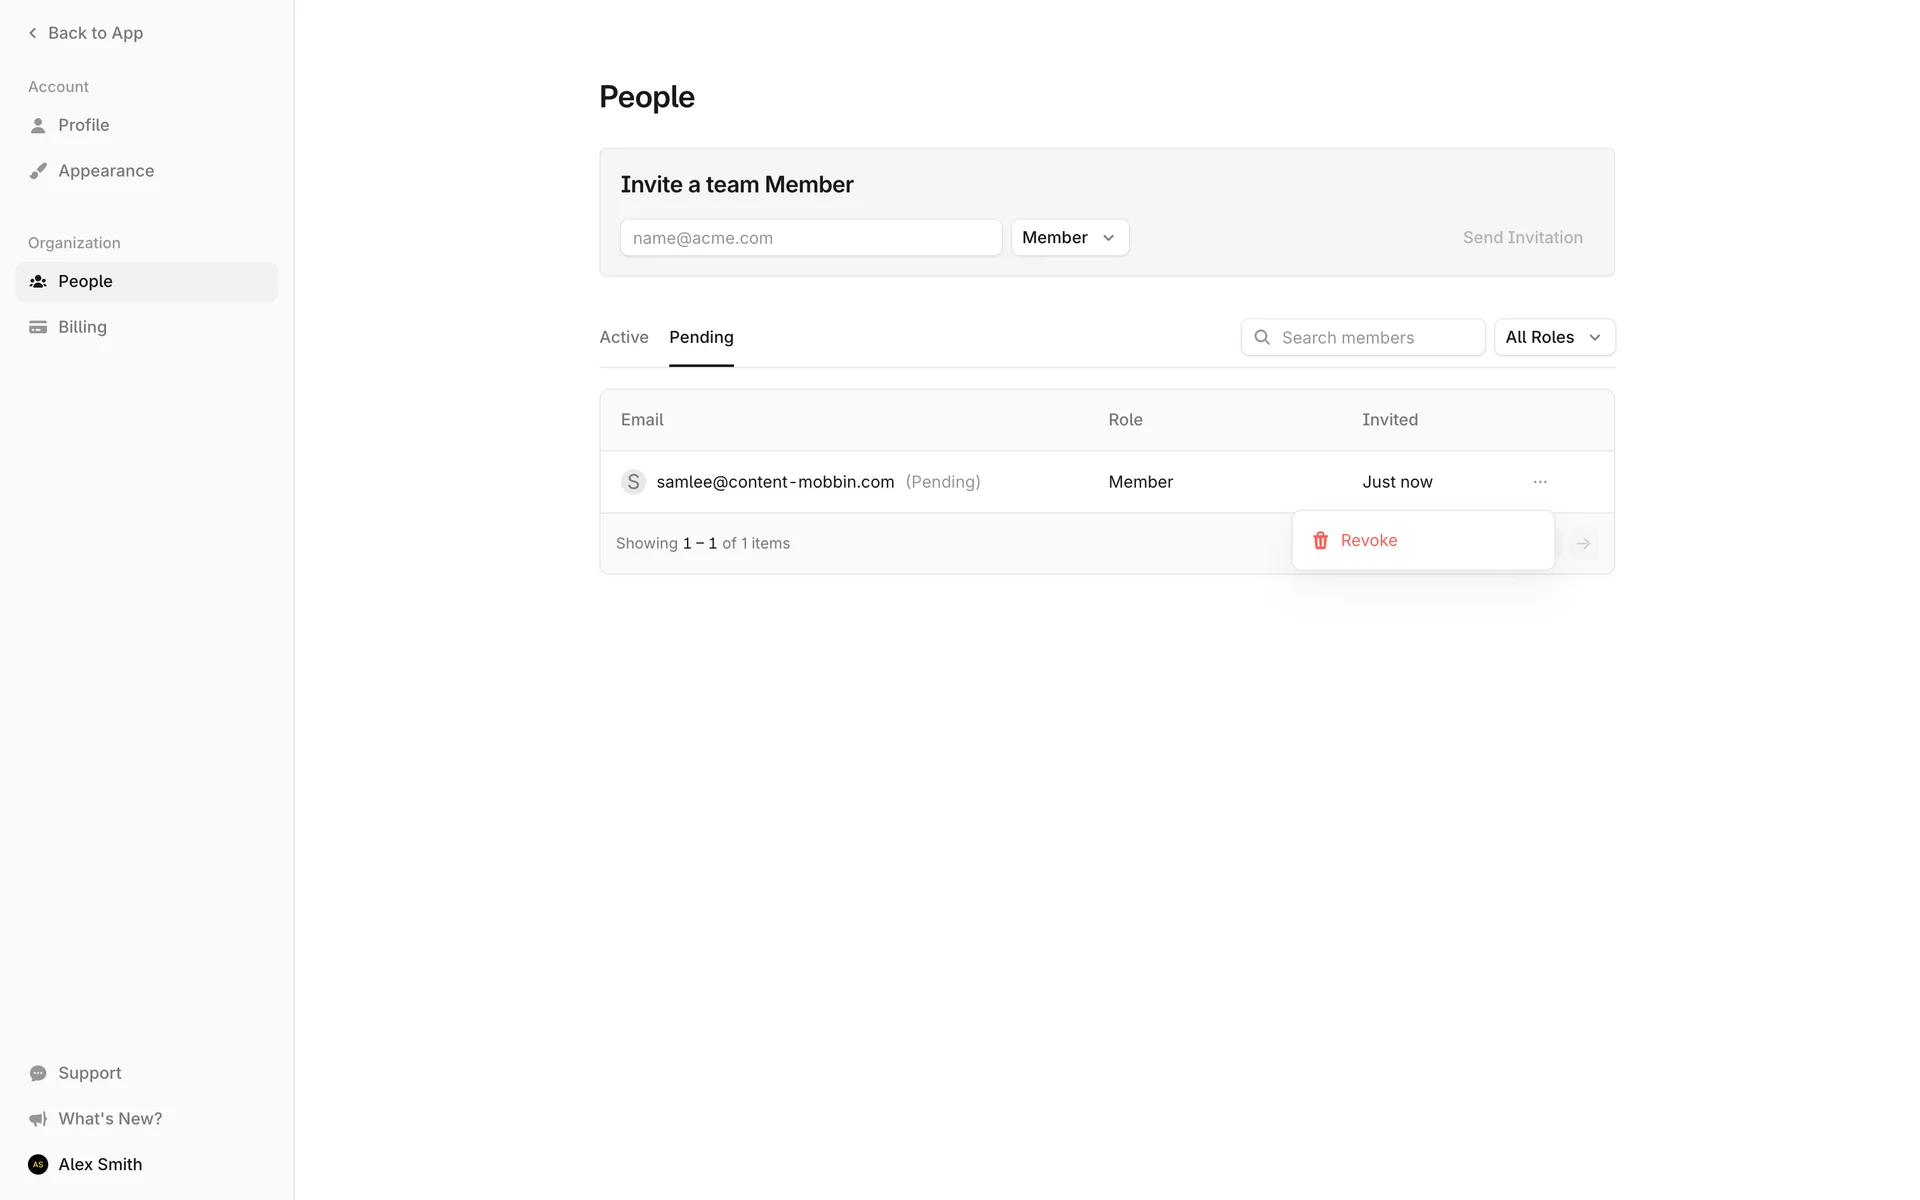Click the Support chat bubble icon

click(38, 1073)
